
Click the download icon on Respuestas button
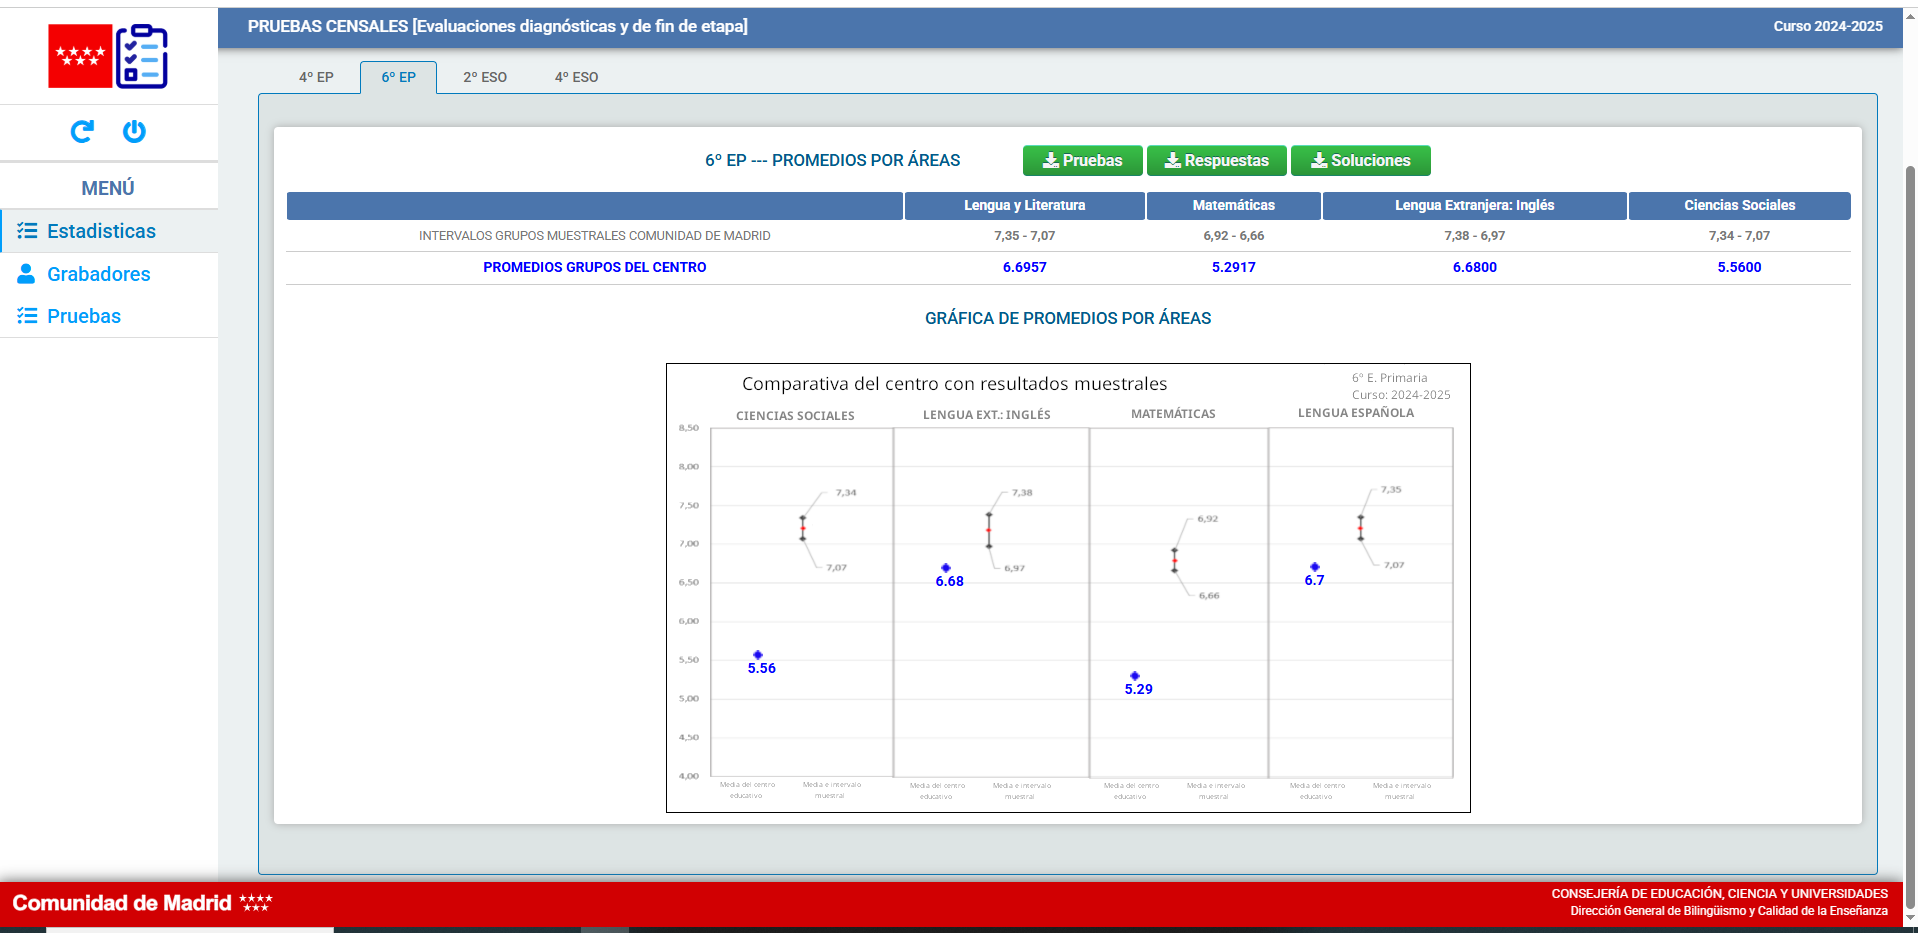point(1172,160)
